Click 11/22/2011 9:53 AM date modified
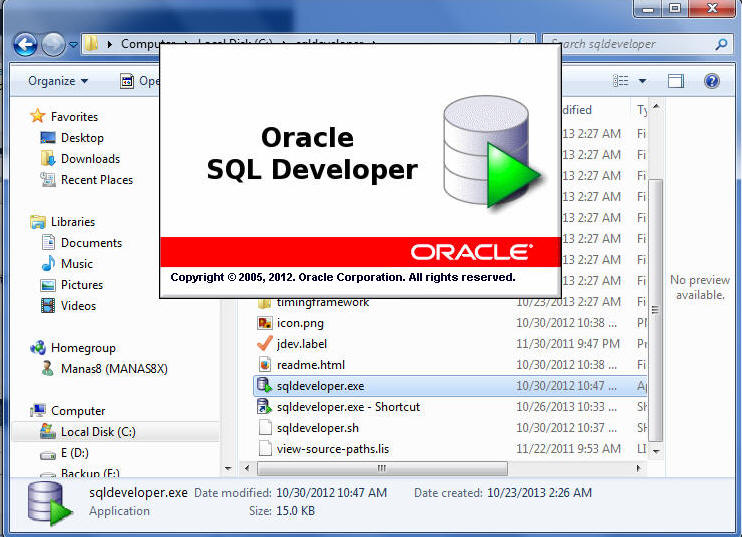The image size is (742, 537). 568,449
